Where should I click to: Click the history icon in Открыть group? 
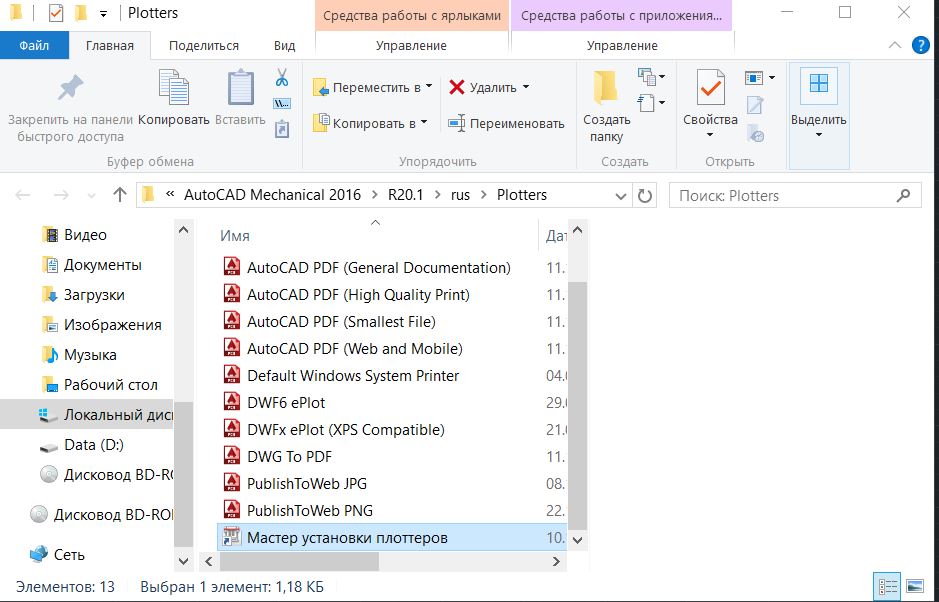[x=756, y=133]
